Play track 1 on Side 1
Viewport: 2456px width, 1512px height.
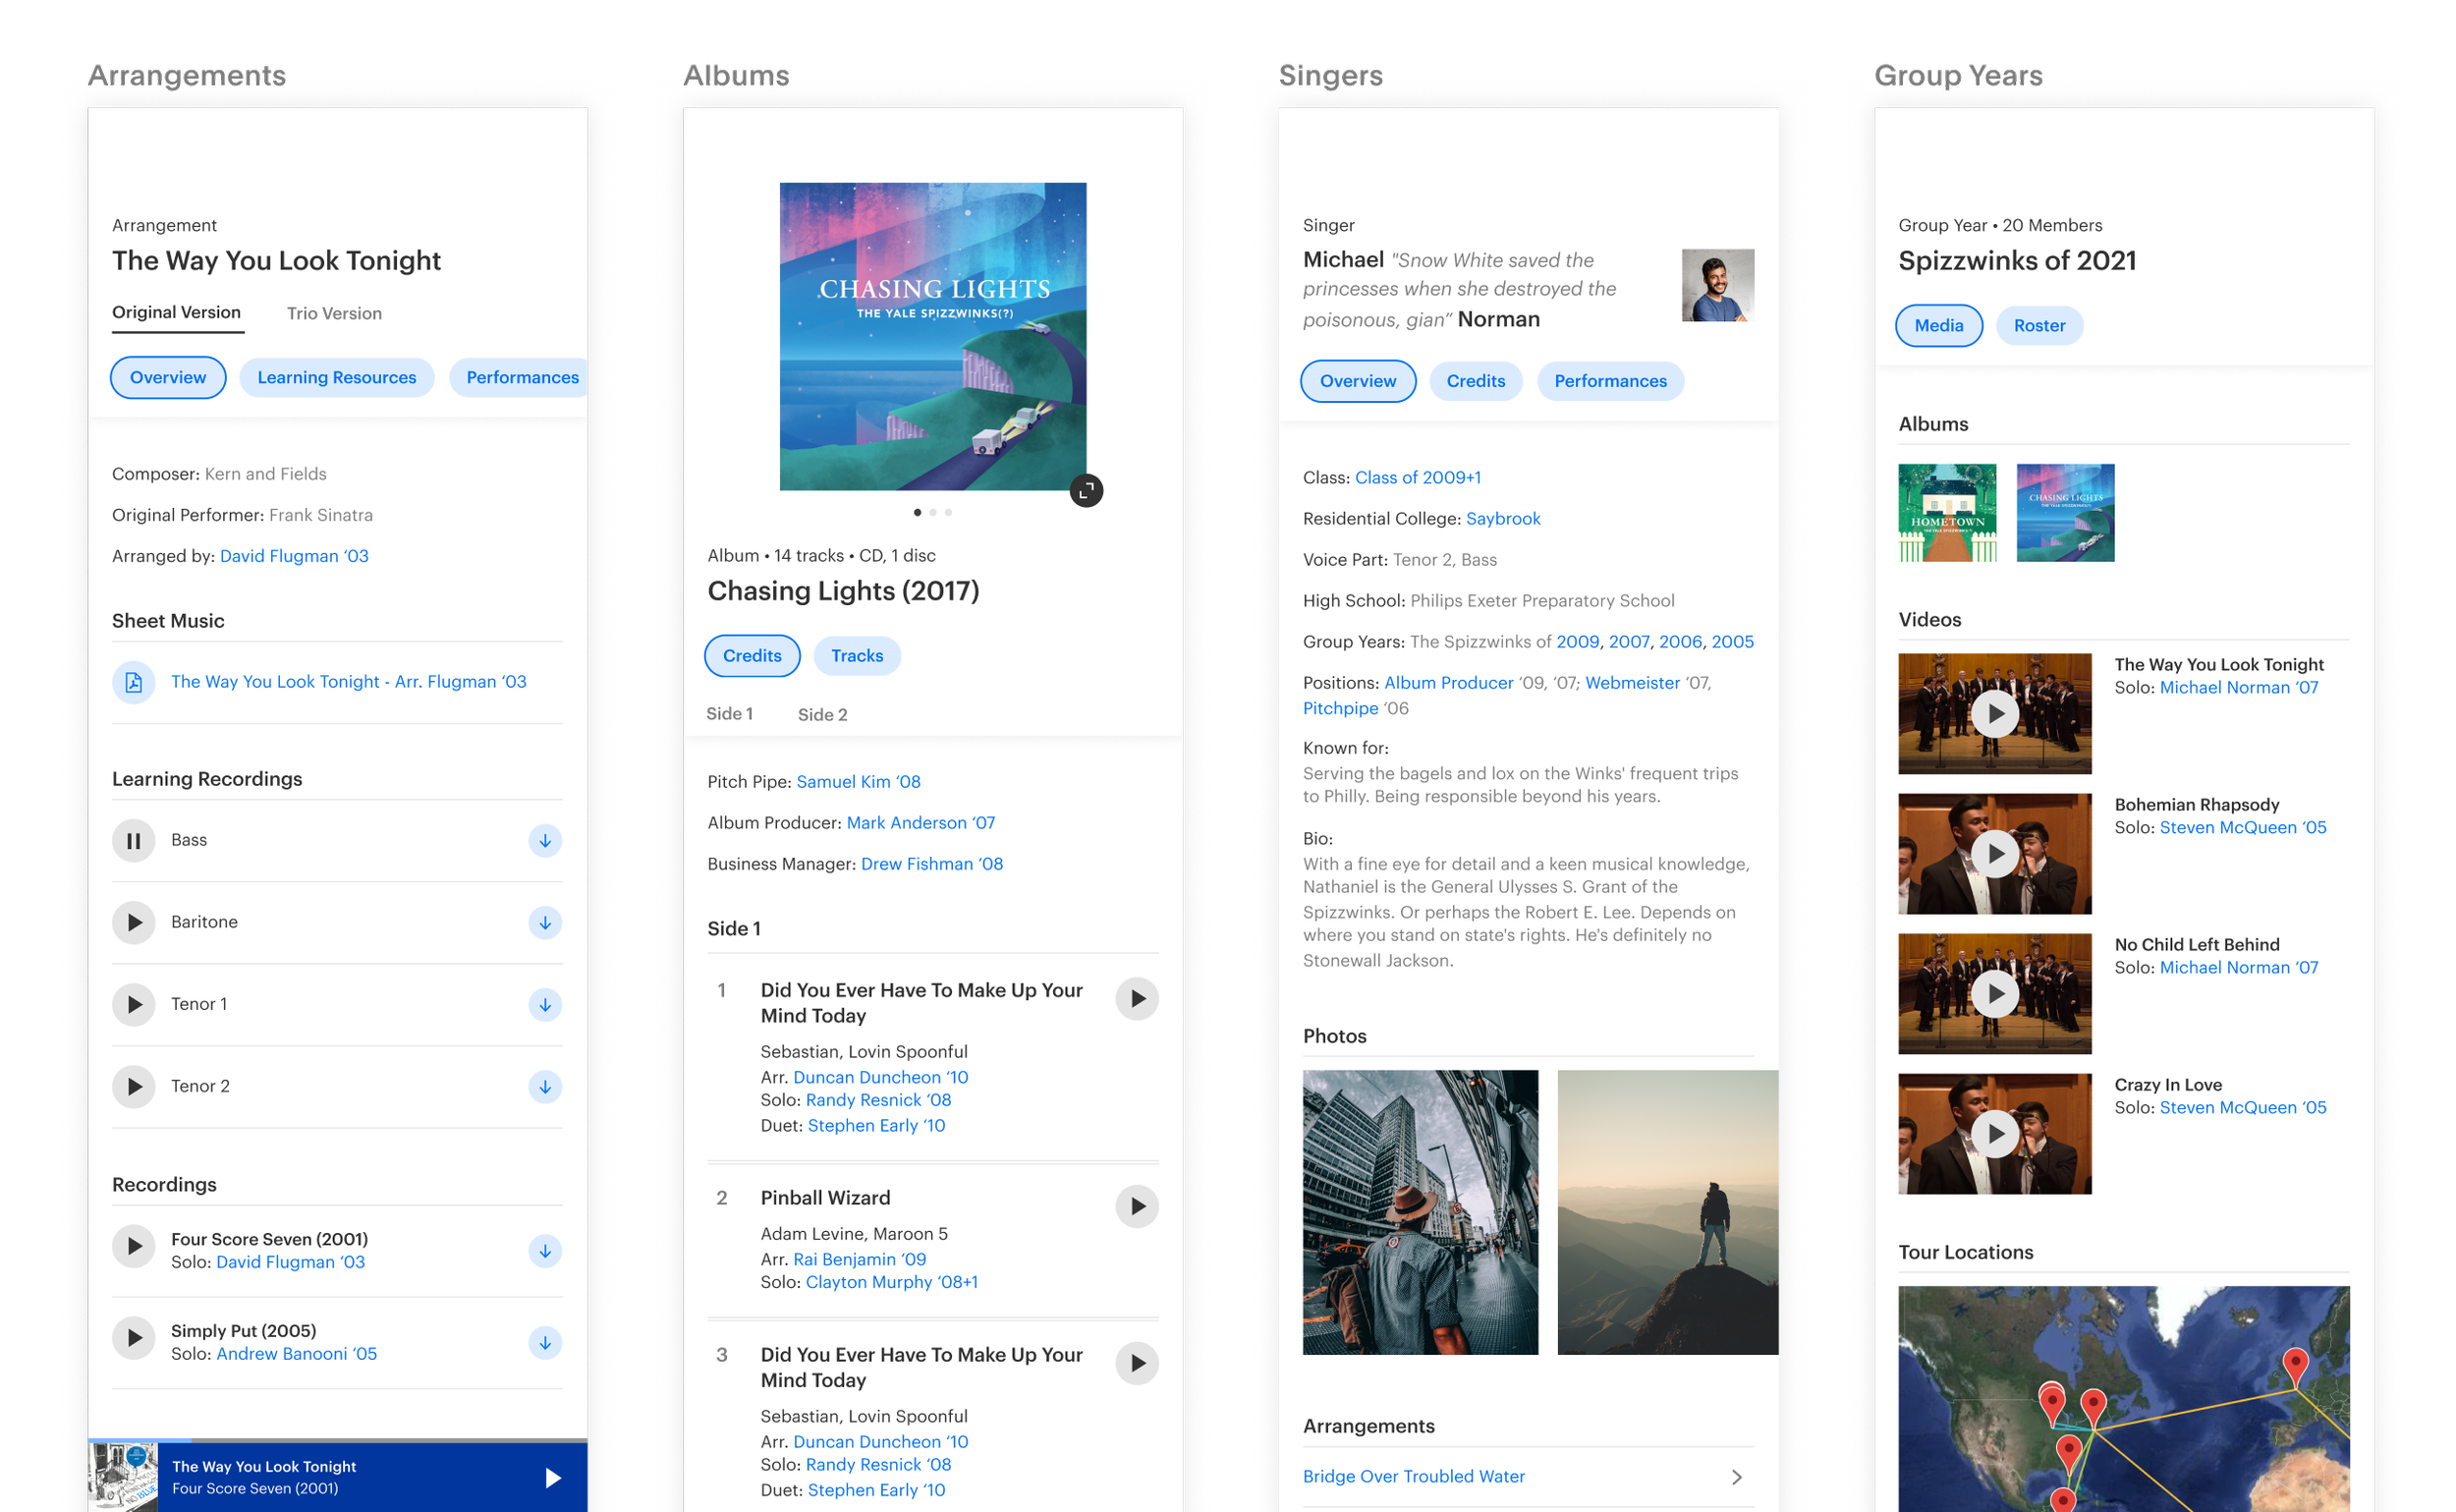1137,999
